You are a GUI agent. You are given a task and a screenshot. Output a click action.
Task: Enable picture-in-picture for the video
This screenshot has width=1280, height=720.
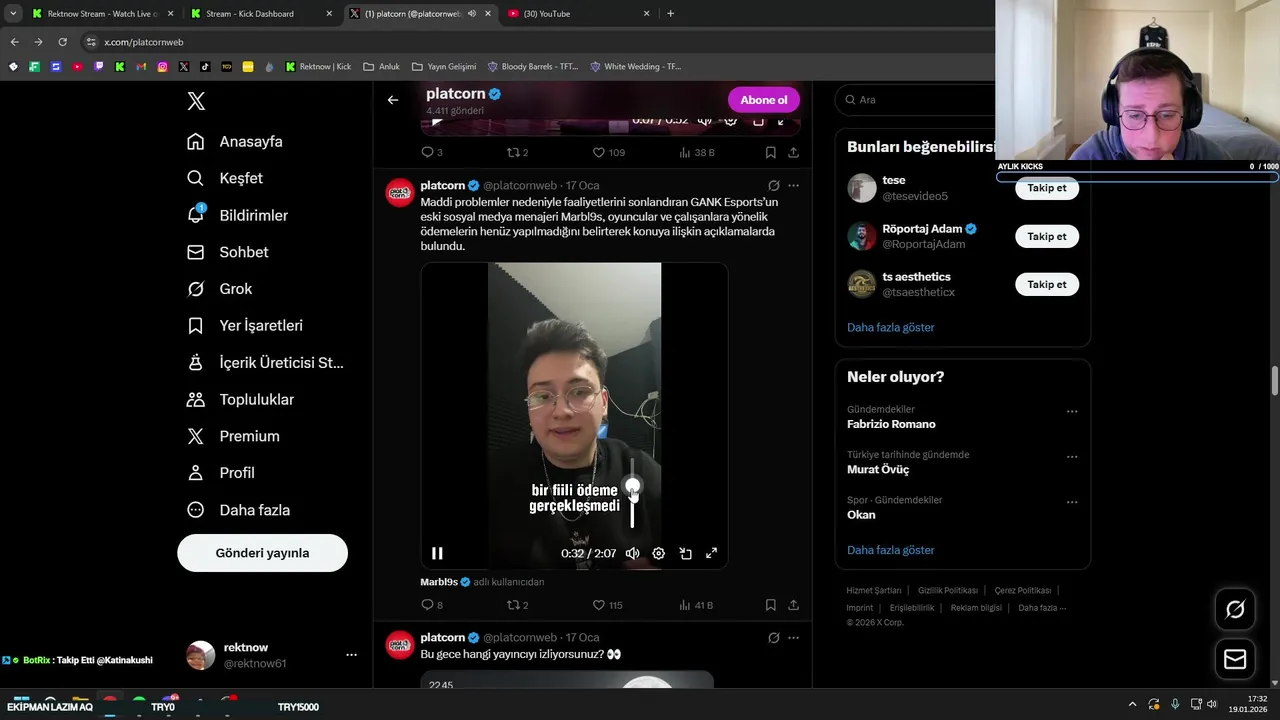[685, 553]
